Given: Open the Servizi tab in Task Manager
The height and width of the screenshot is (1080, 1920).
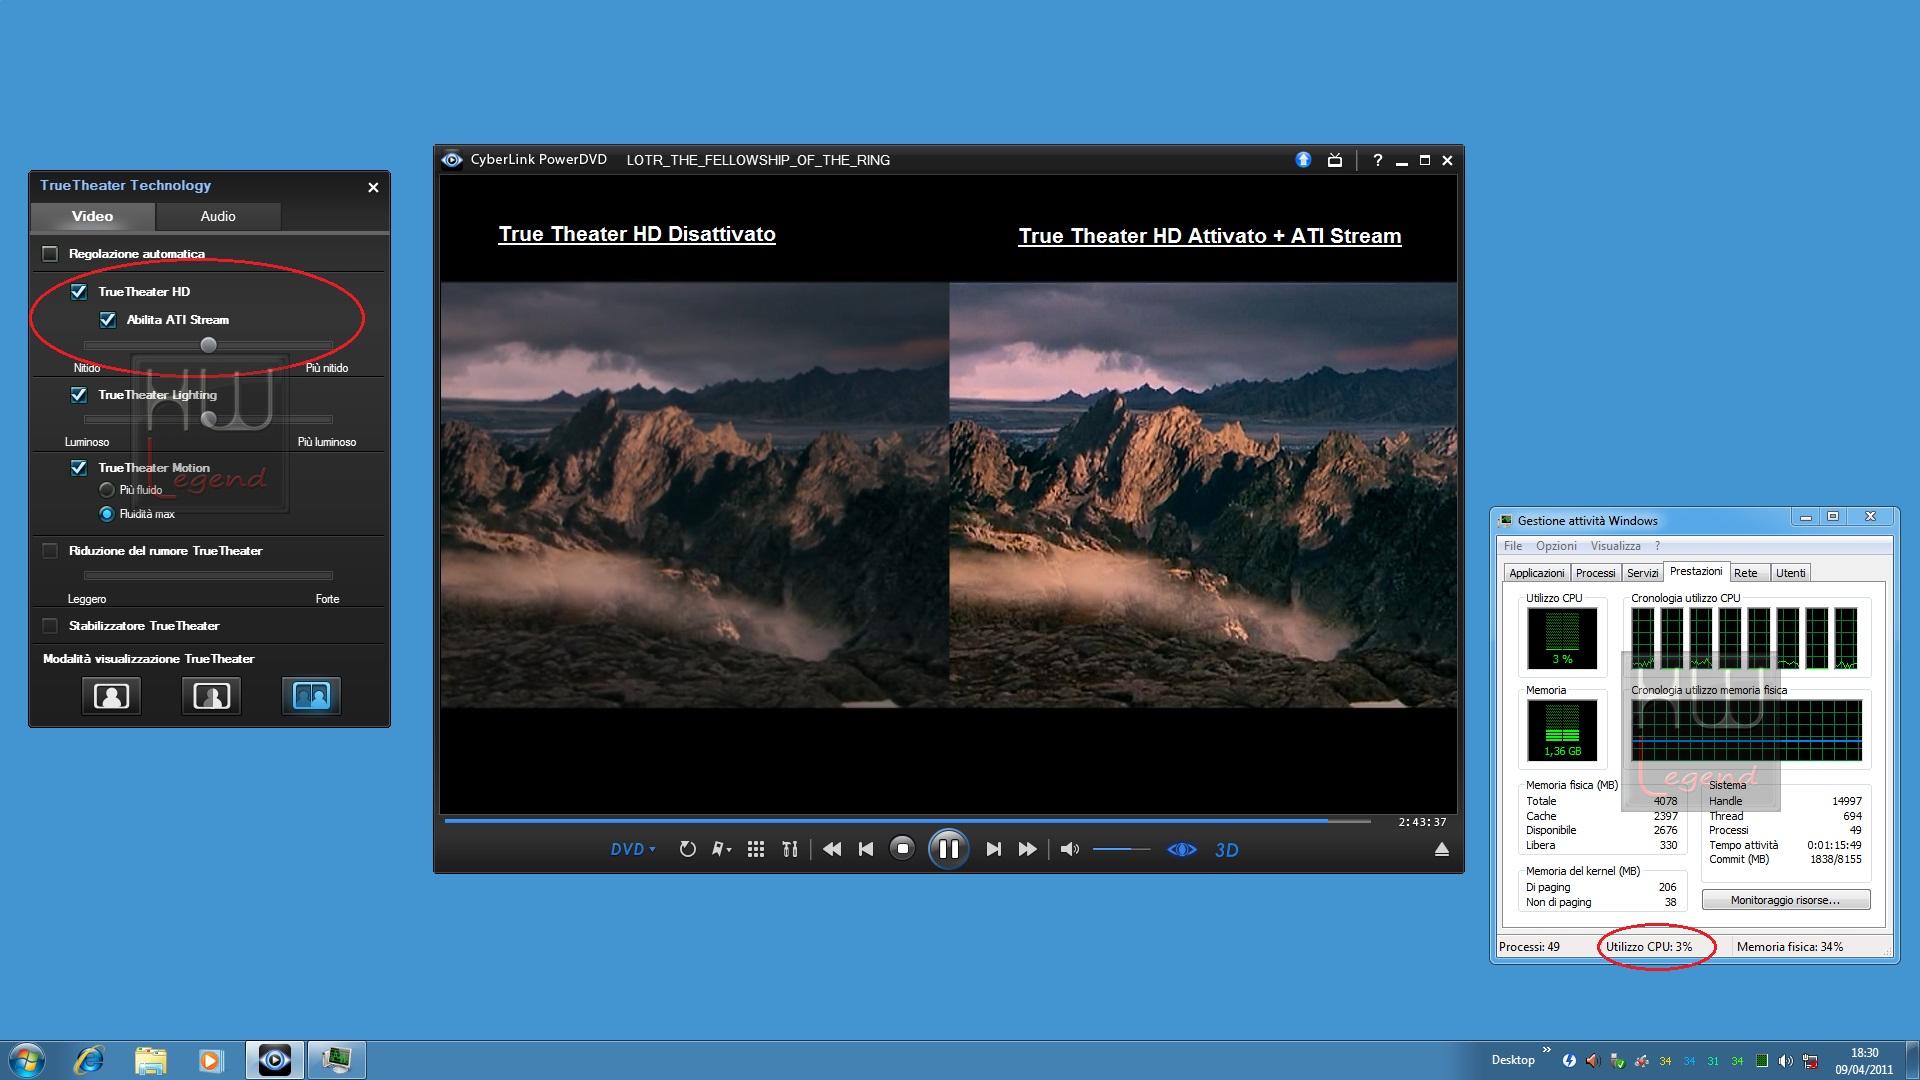Looking at the screenshot, I should pos(1642,573).
